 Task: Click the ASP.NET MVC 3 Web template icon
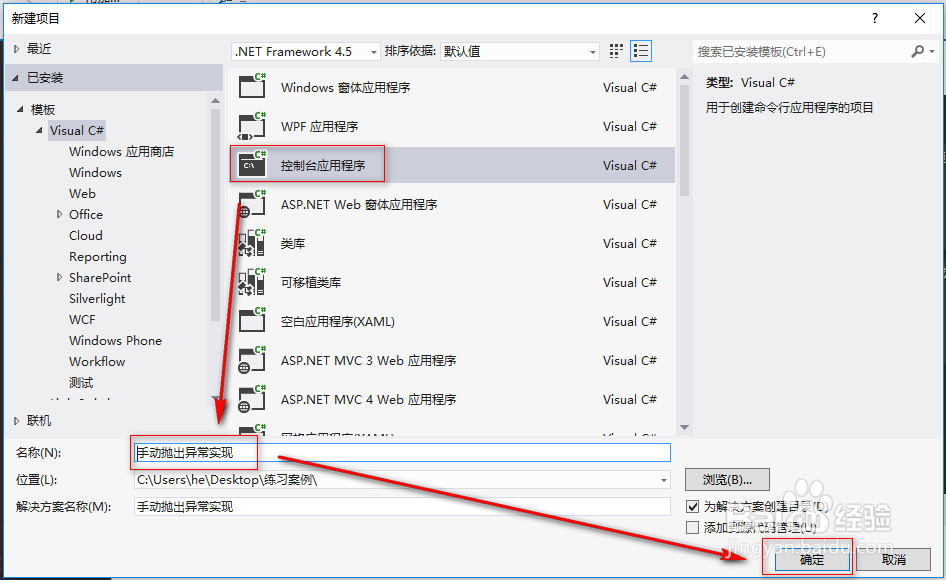(x=252, y=360)
